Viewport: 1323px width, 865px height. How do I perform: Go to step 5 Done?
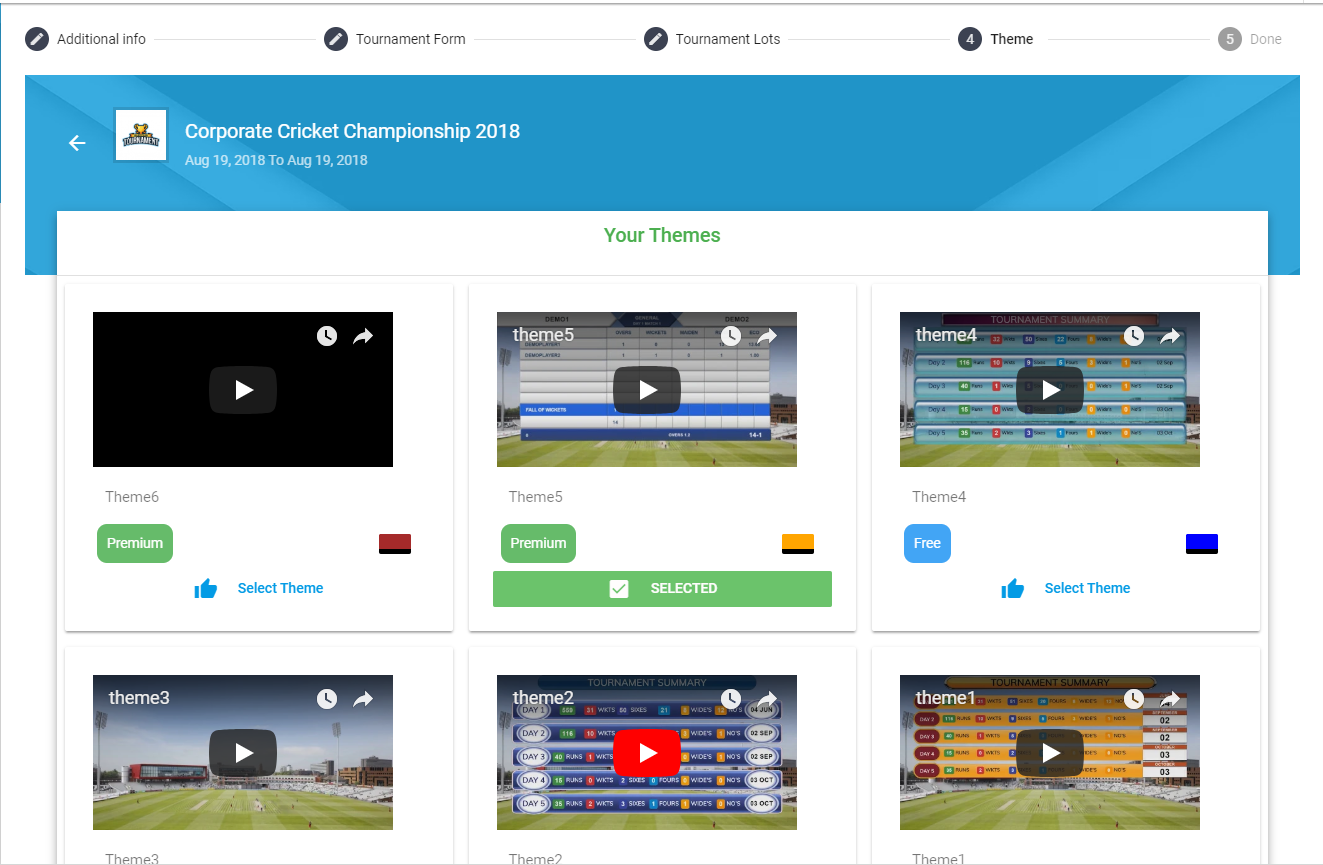pyautogui.click(x=1250, y=39)
